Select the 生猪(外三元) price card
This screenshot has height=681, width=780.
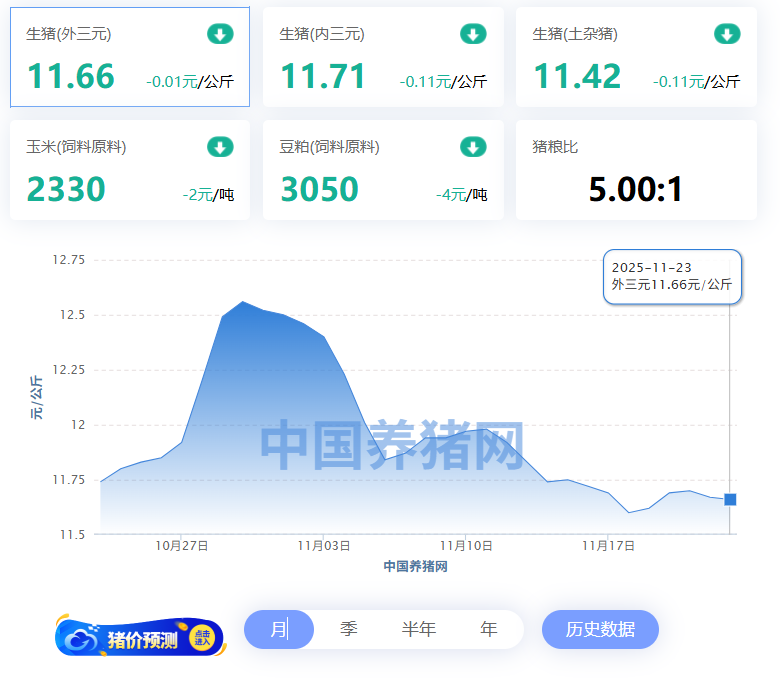point(130,58)
